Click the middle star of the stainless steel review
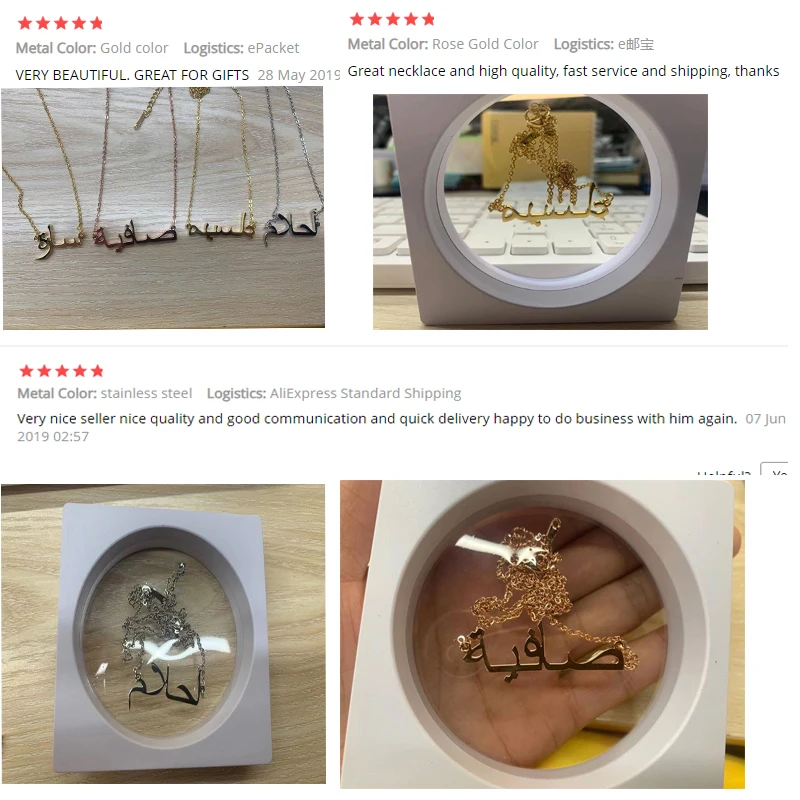Viewport: 800px width, 800px height. point(62,371)
